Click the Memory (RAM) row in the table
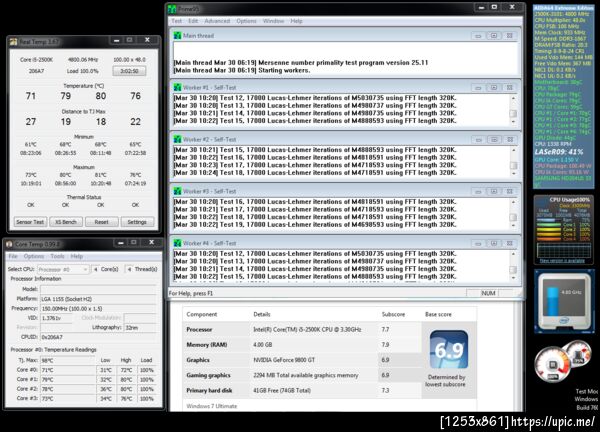 (302, 345)
